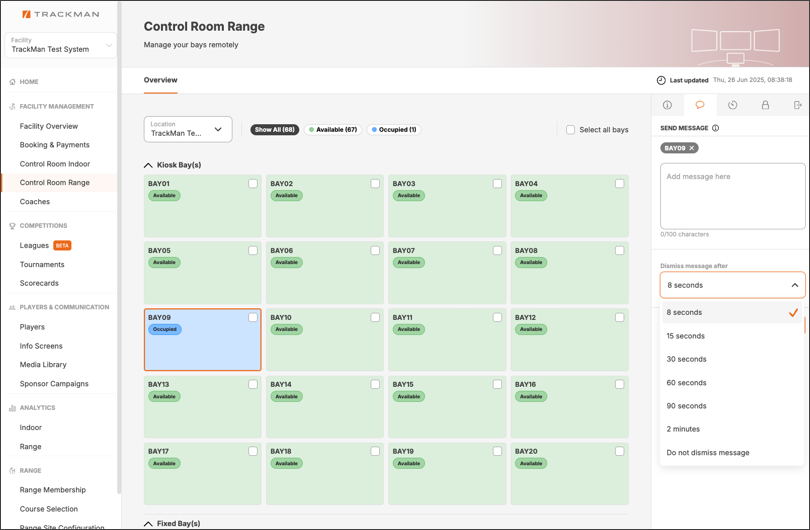Select the BAY10 bay card

click(324, 340)
